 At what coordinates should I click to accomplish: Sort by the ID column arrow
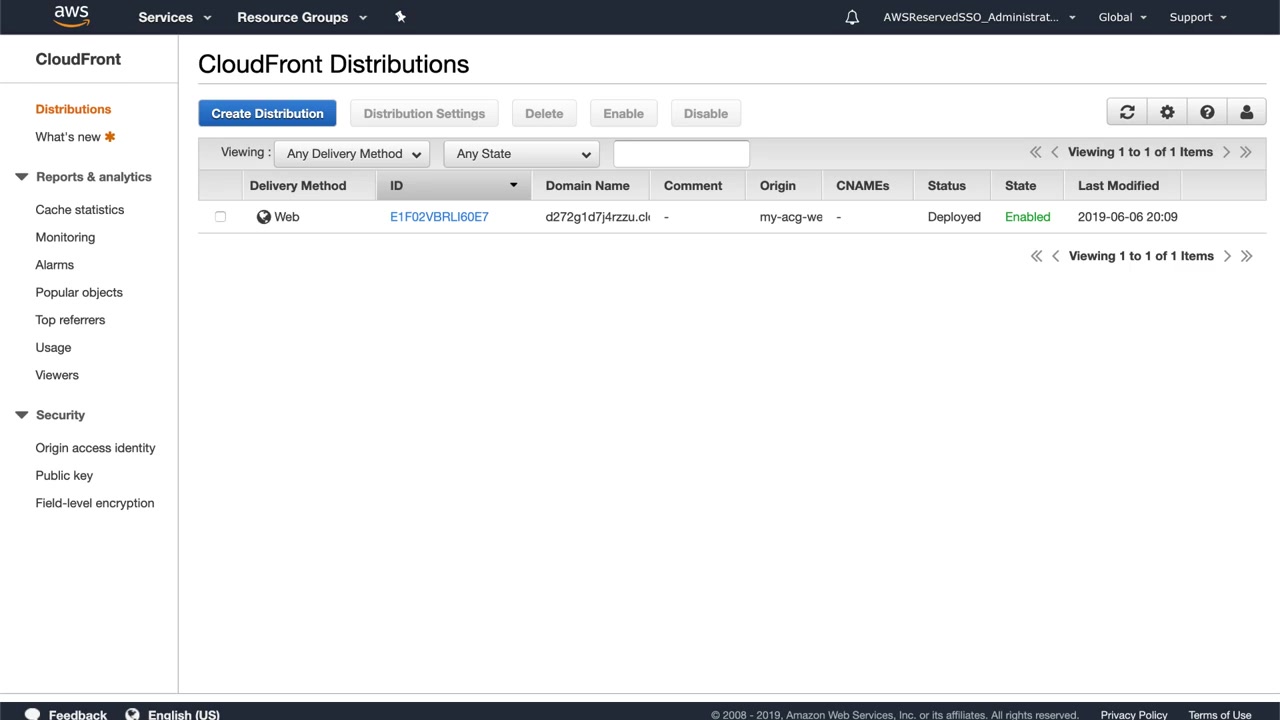pyautogui.click(x=513, y=186)
